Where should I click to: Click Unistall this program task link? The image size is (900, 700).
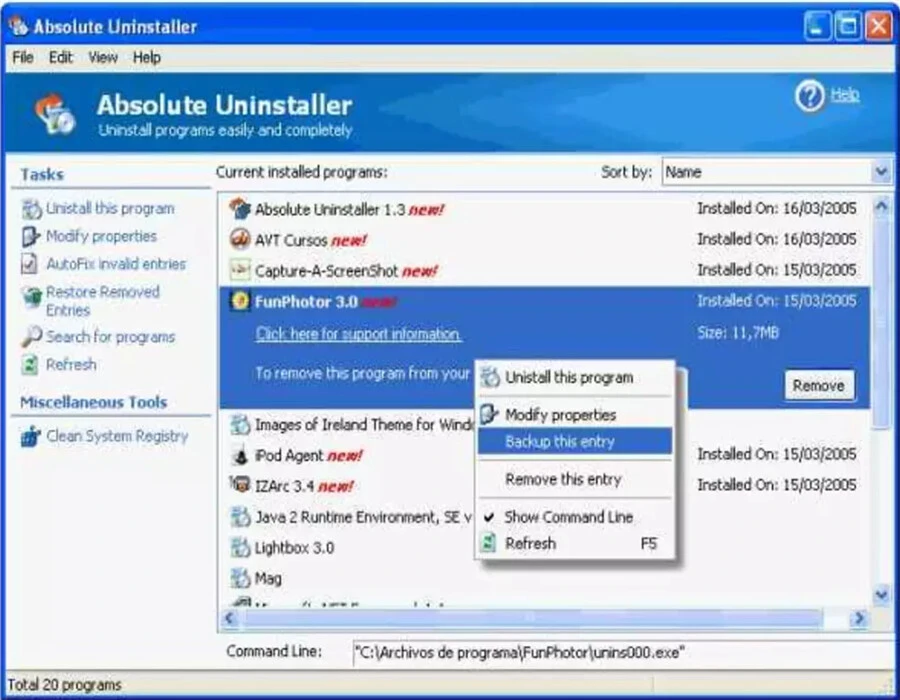[x=110, y=209]
